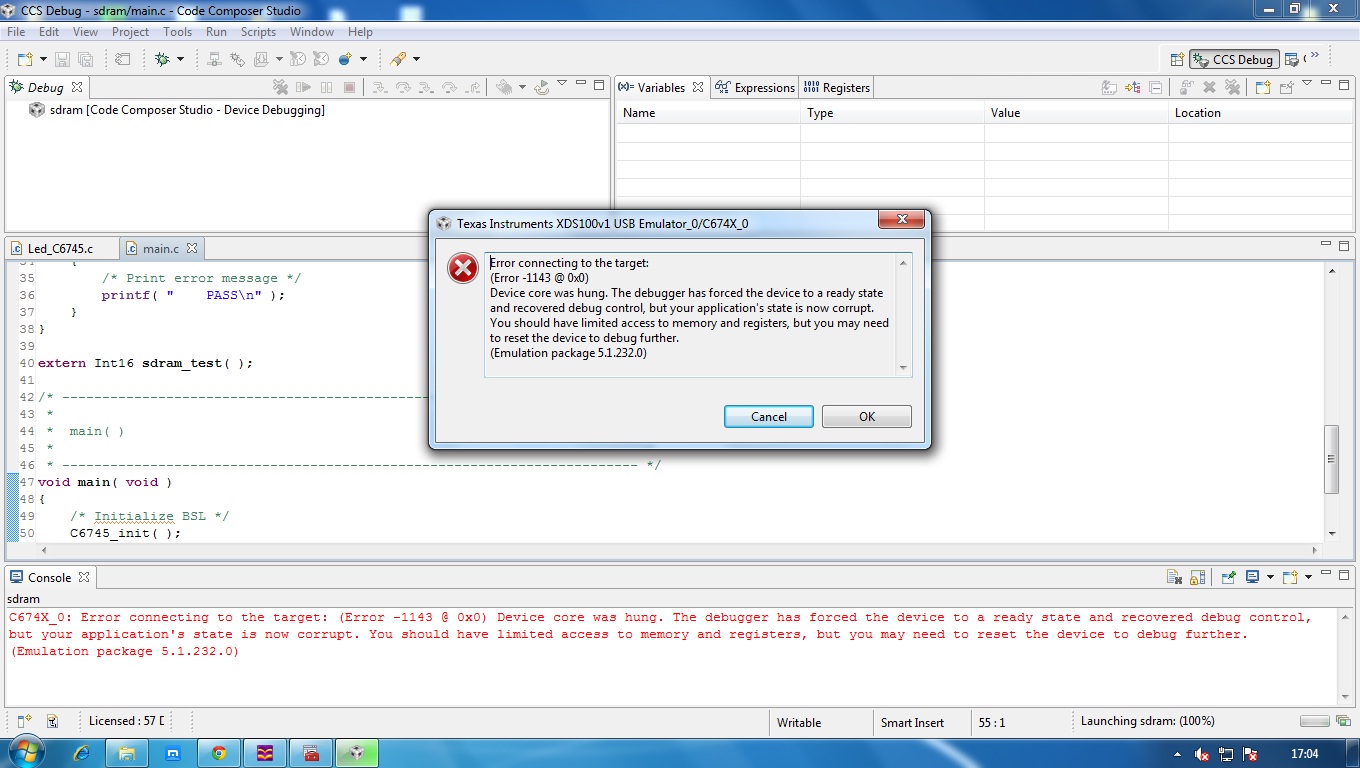Open Windows Start menu
The image size is (1360, 768).
24,753
